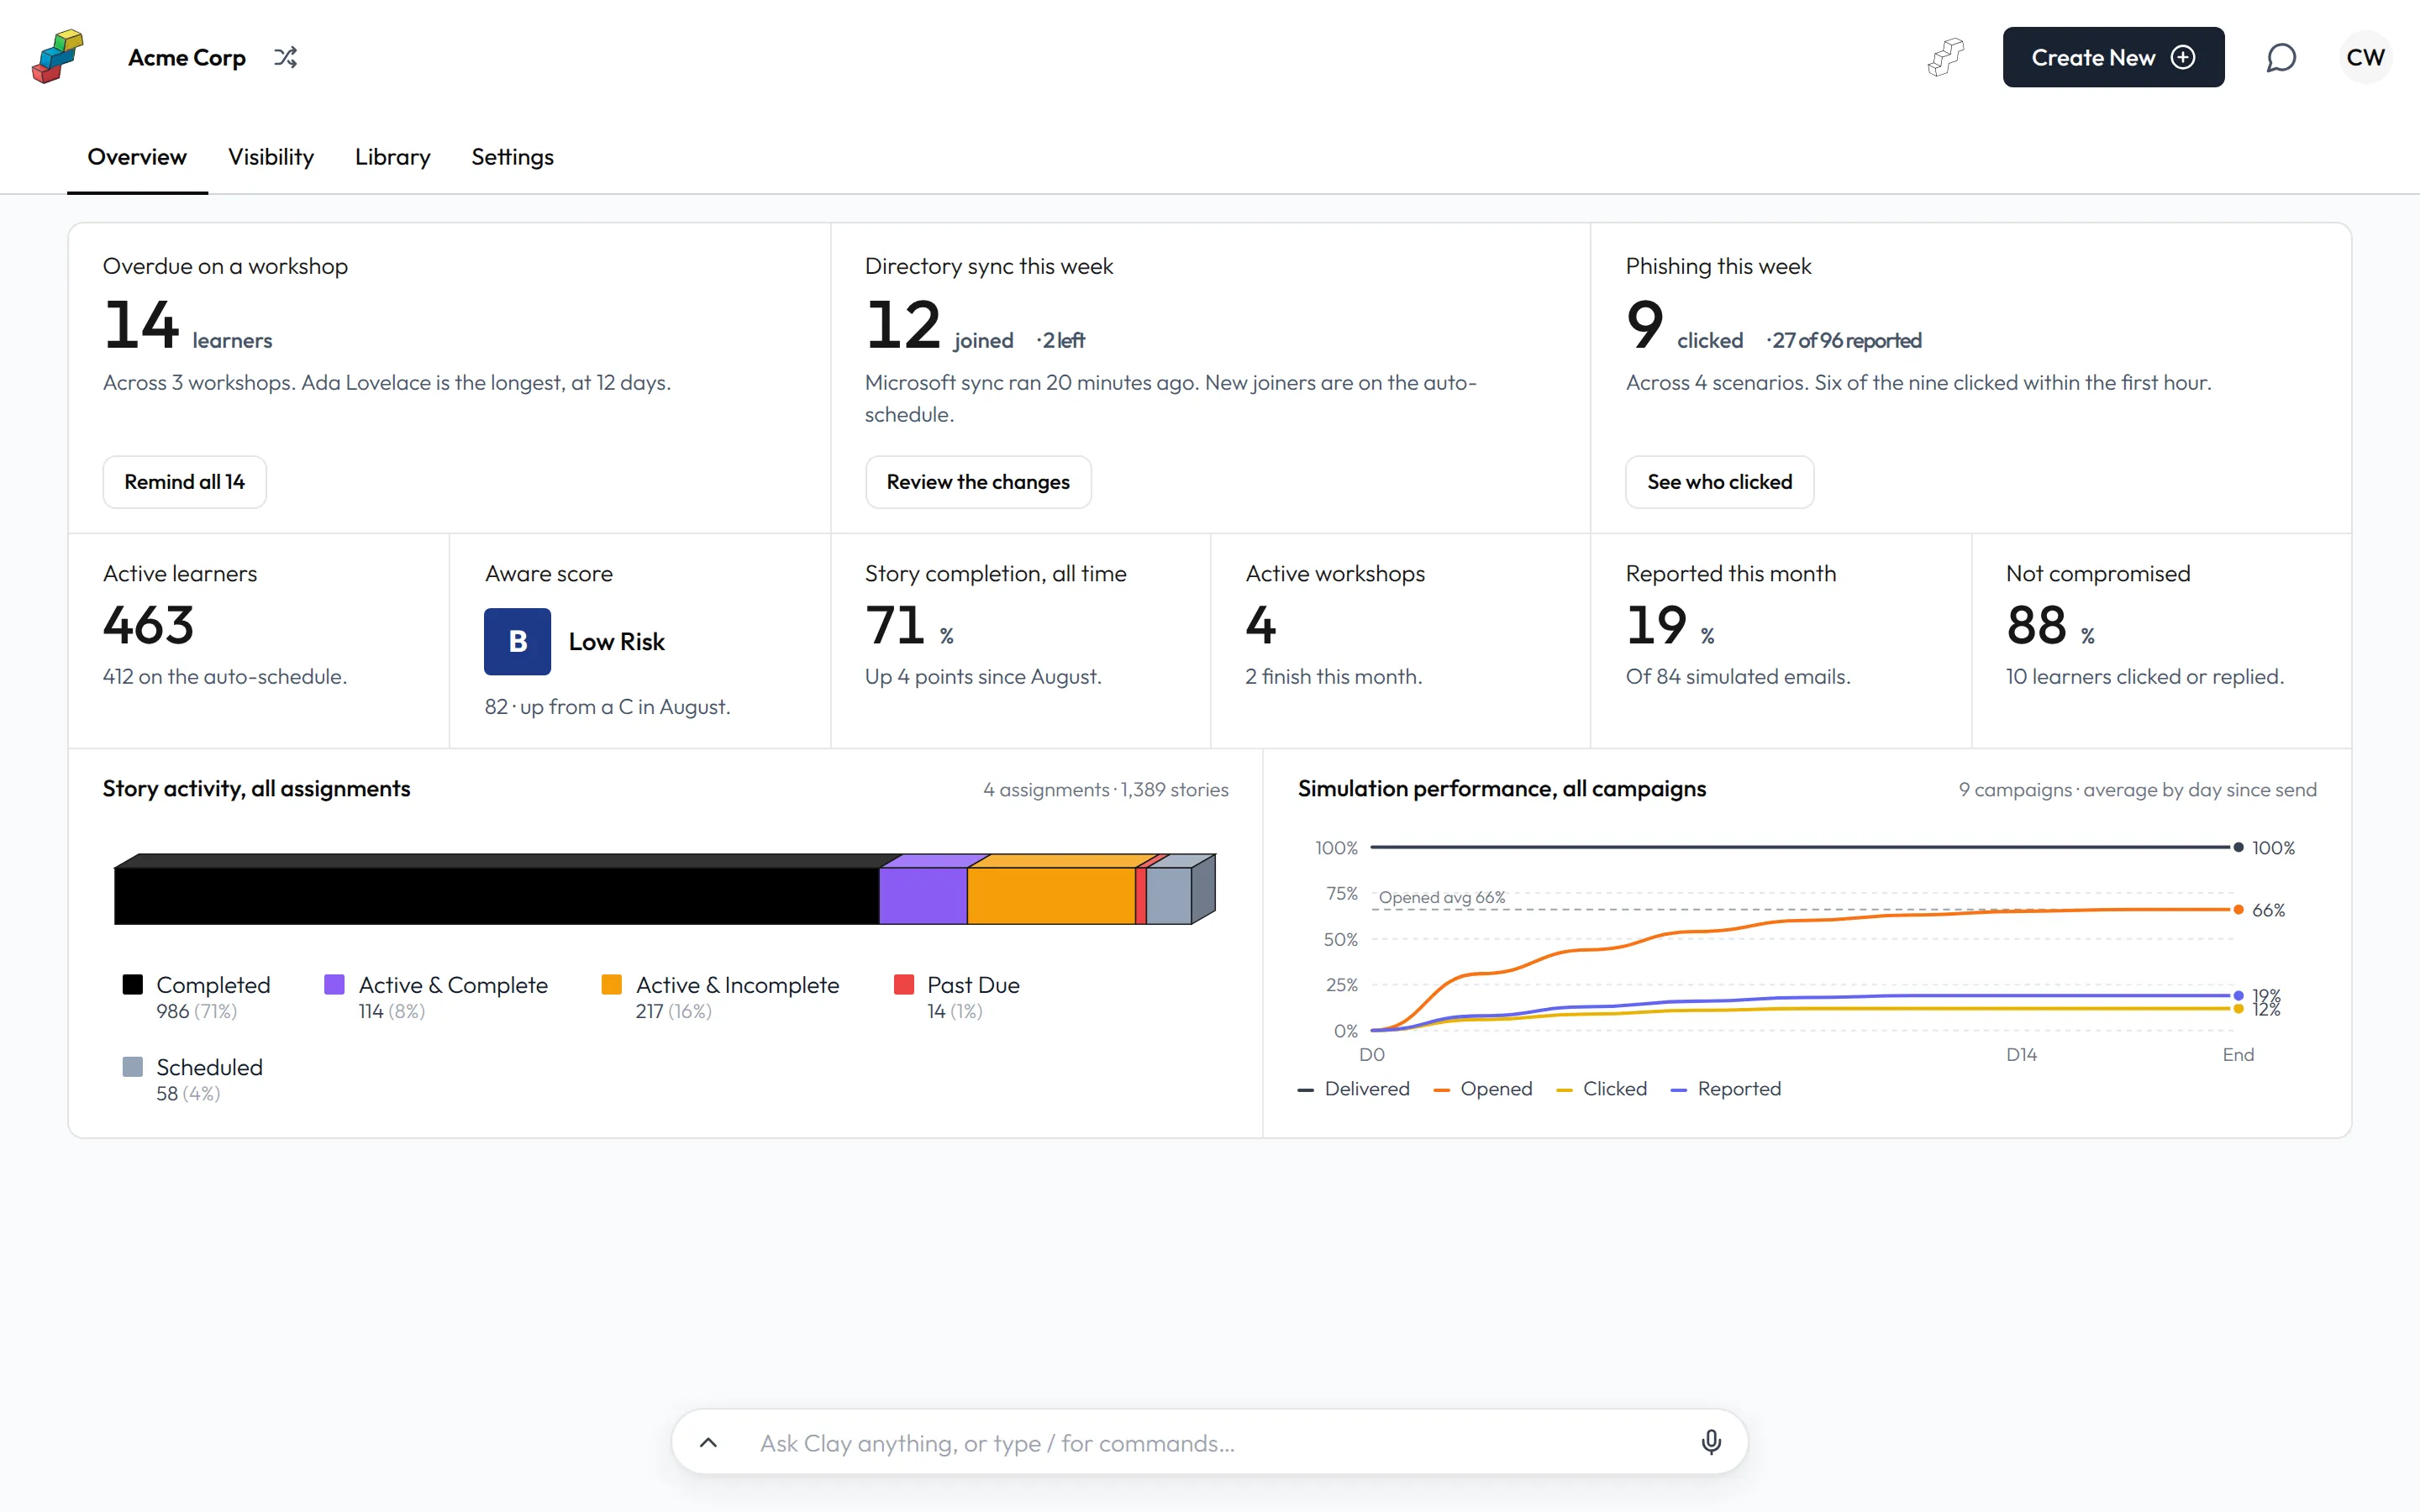Click Remind all 14 button
2420x1512 pixels.
(184, 482)
